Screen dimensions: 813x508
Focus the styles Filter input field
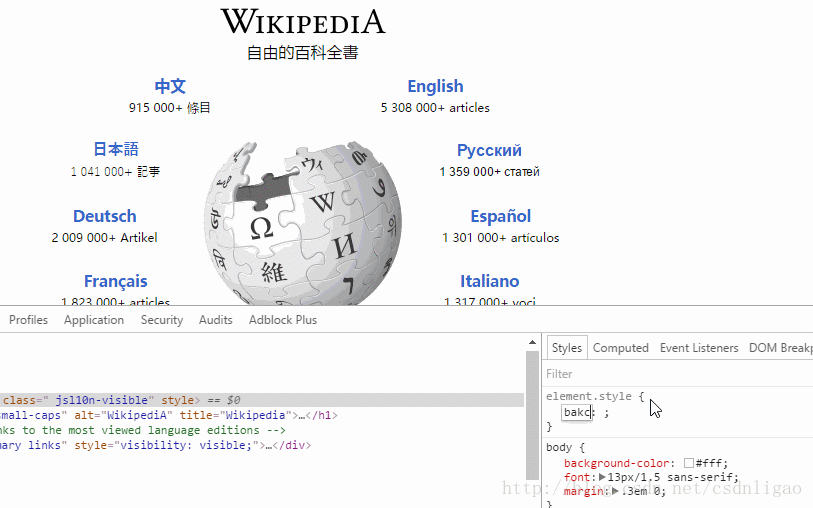click(x=678, y=374)
